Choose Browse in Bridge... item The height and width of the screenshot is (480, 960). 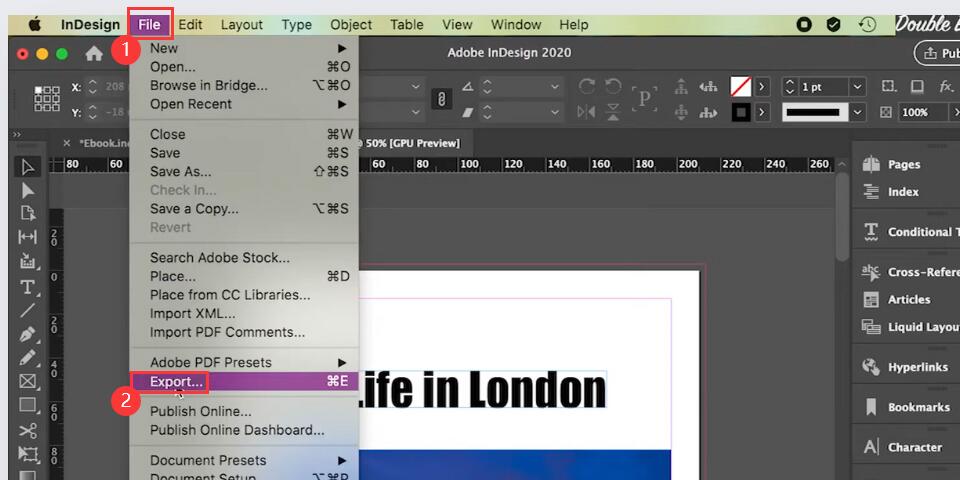(x=244, y=85)
